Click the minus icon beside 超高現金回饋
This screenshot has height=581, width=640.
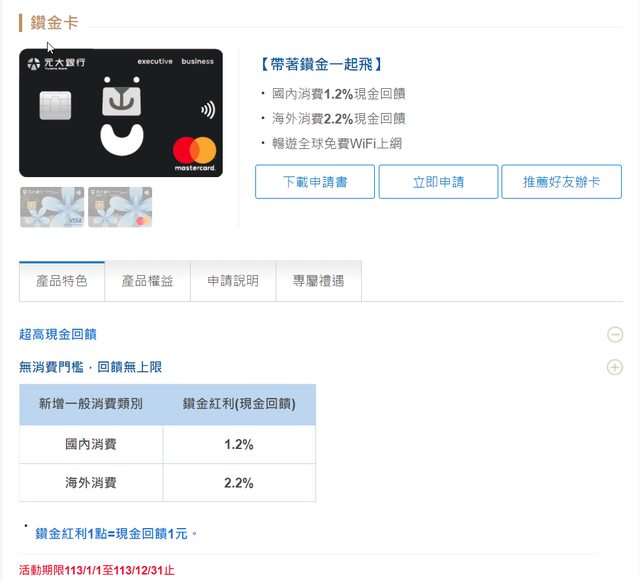[615, 335]
